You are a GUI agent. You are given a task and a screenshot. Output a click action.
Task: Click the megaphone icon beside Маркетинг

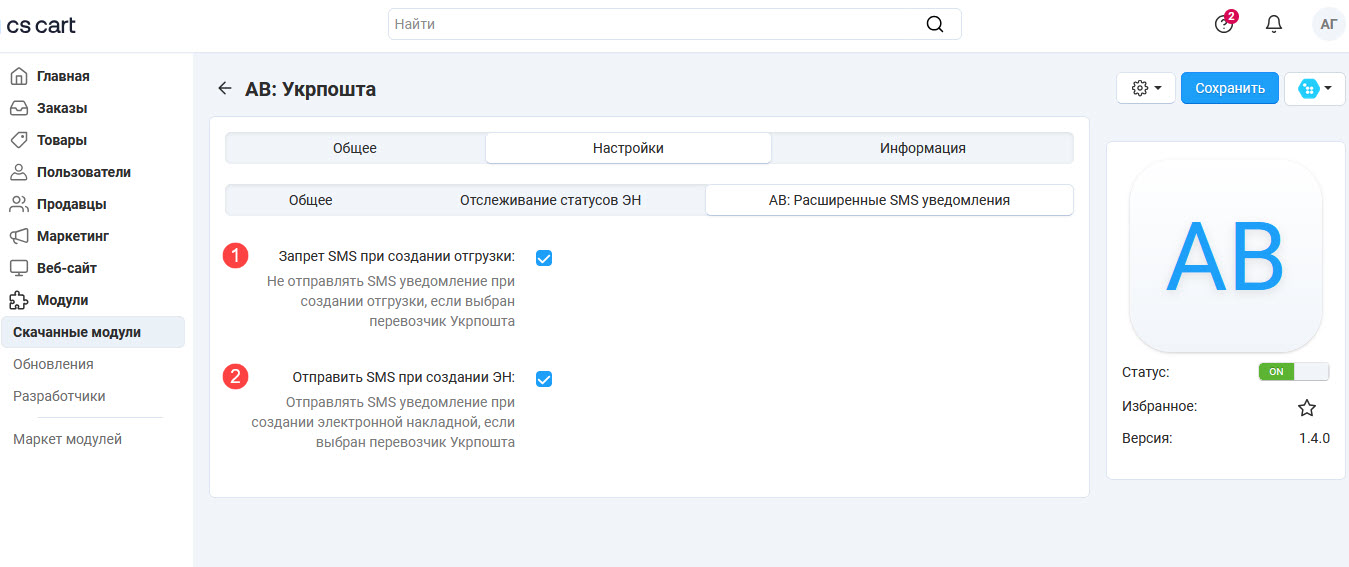click(18, 236)
